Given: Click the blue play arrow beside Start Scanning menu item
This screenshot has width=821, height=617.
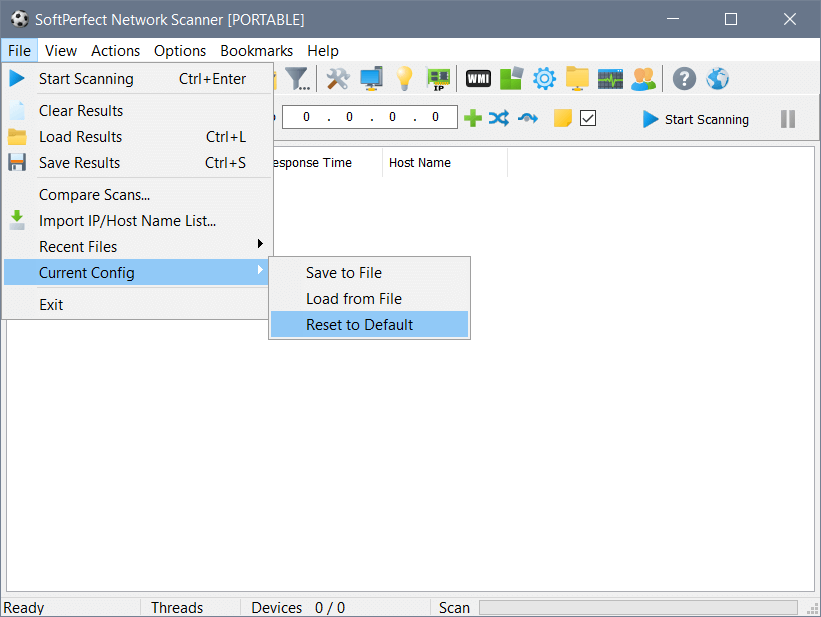Looking at the screenshot, I should [x=17, y=79].
